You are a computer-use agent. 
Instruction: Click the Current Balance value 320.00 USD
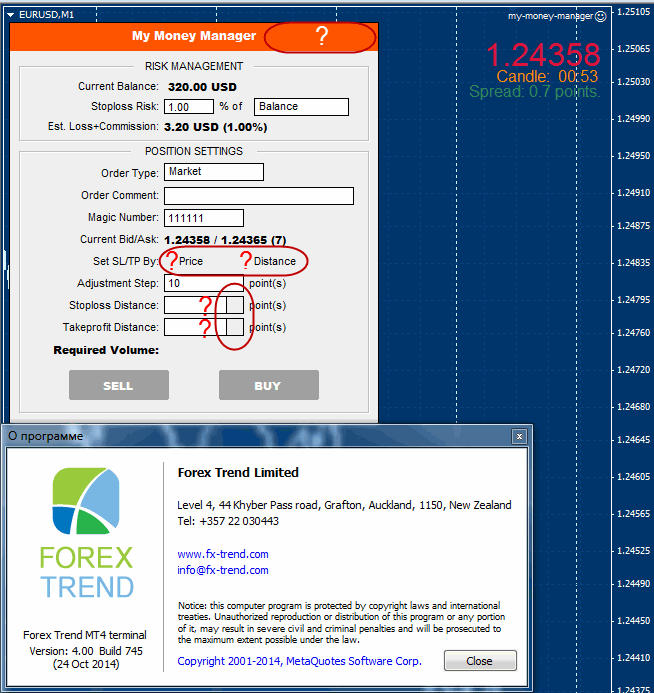click(x=202, y=87)
